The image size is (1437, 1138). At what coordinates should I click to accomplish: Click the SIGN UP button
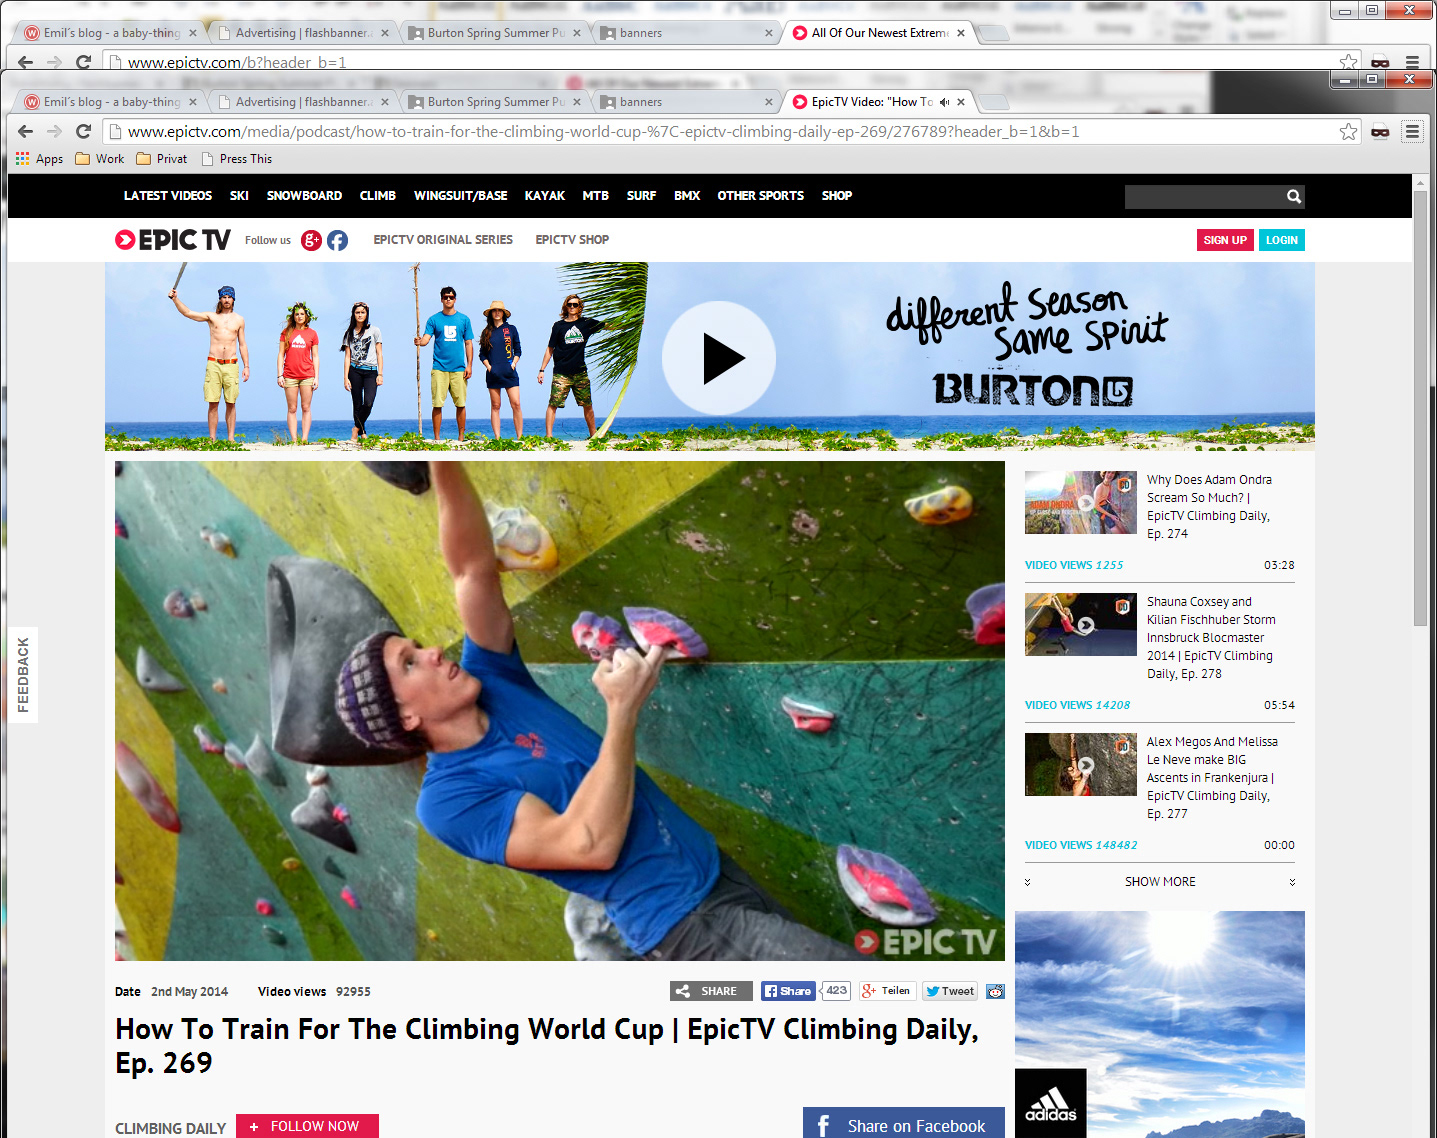point(1225,240)
